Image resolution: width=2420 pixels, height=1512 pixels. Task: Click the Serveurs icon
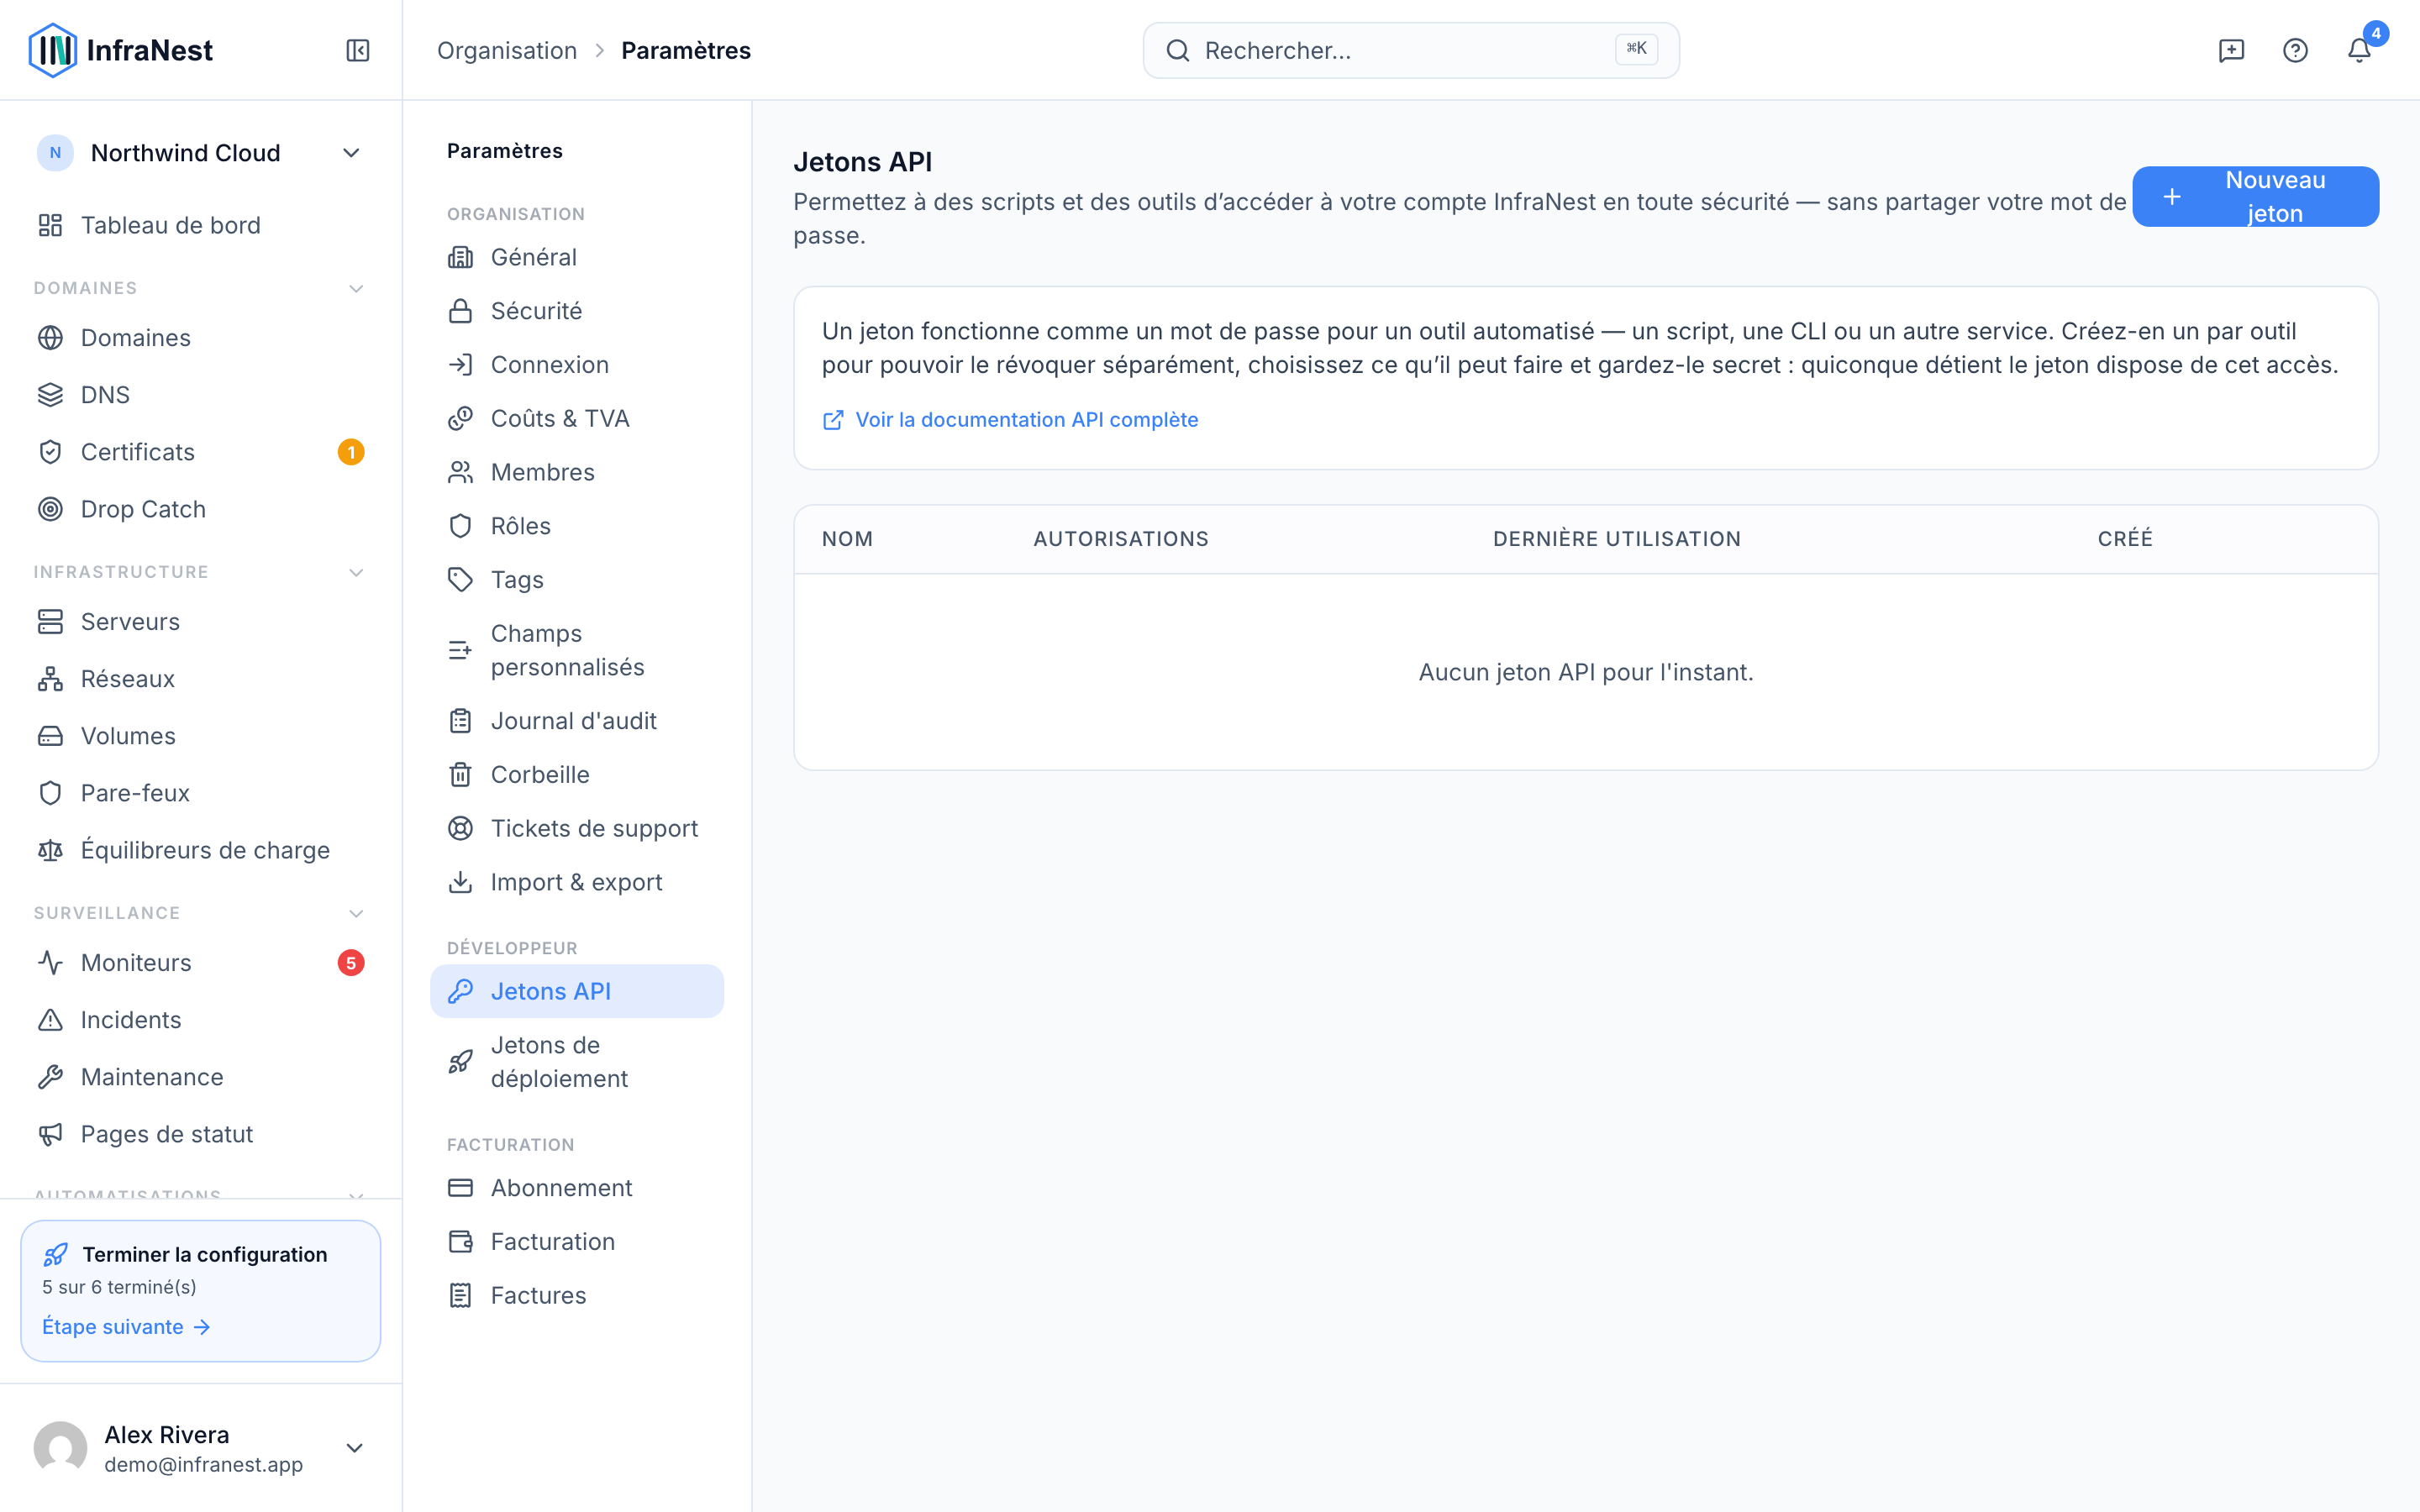(50, 622)
